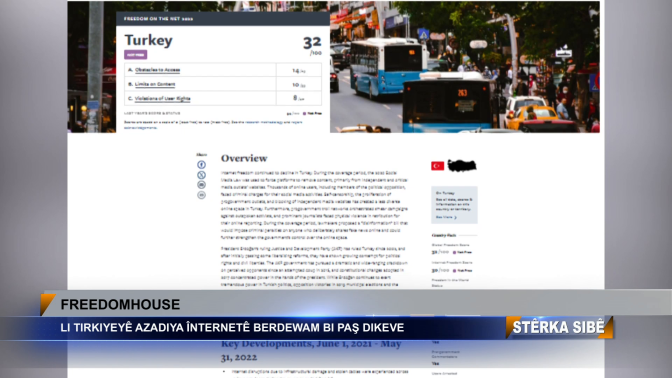Click the Turkish flag icon
This screenshot has width=672, height=378.
tap(438, 166)
